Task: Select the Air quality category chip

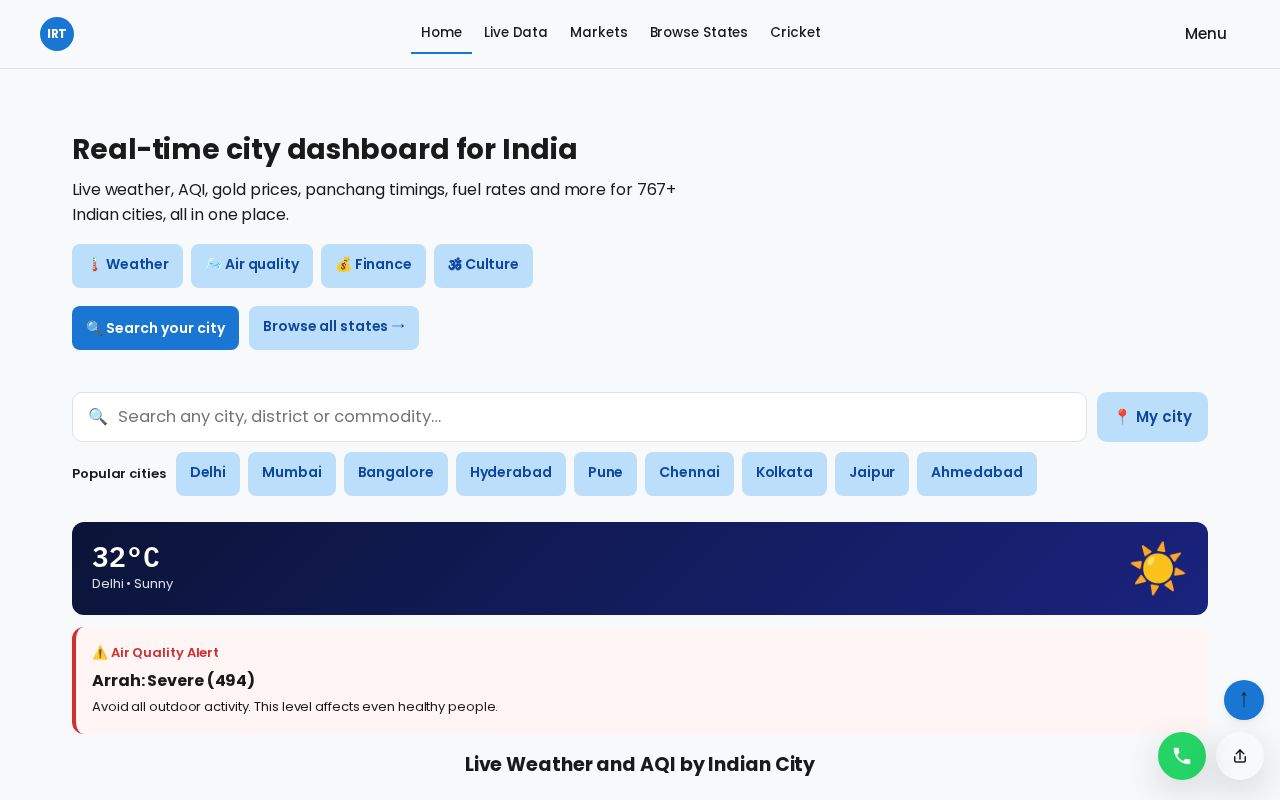Action: 252,266
